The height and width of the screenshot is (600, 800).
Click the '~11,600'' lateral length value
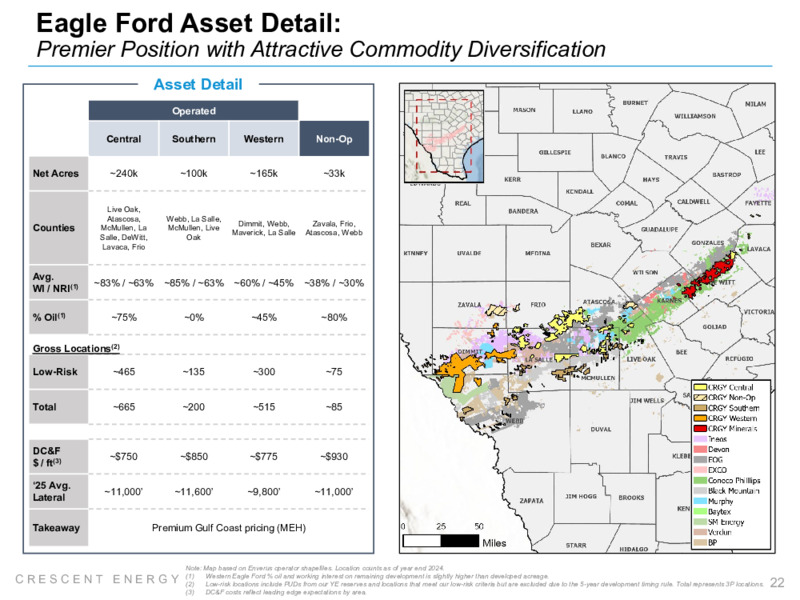(193, 492)
